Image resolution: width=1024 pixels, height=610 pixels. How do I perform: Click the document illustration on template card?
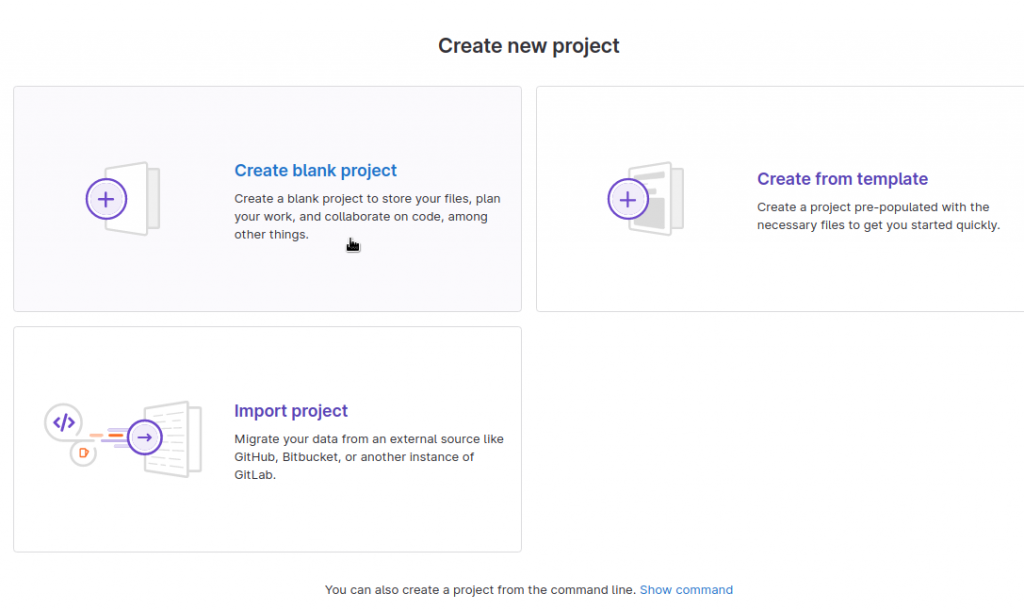[660, 198]
